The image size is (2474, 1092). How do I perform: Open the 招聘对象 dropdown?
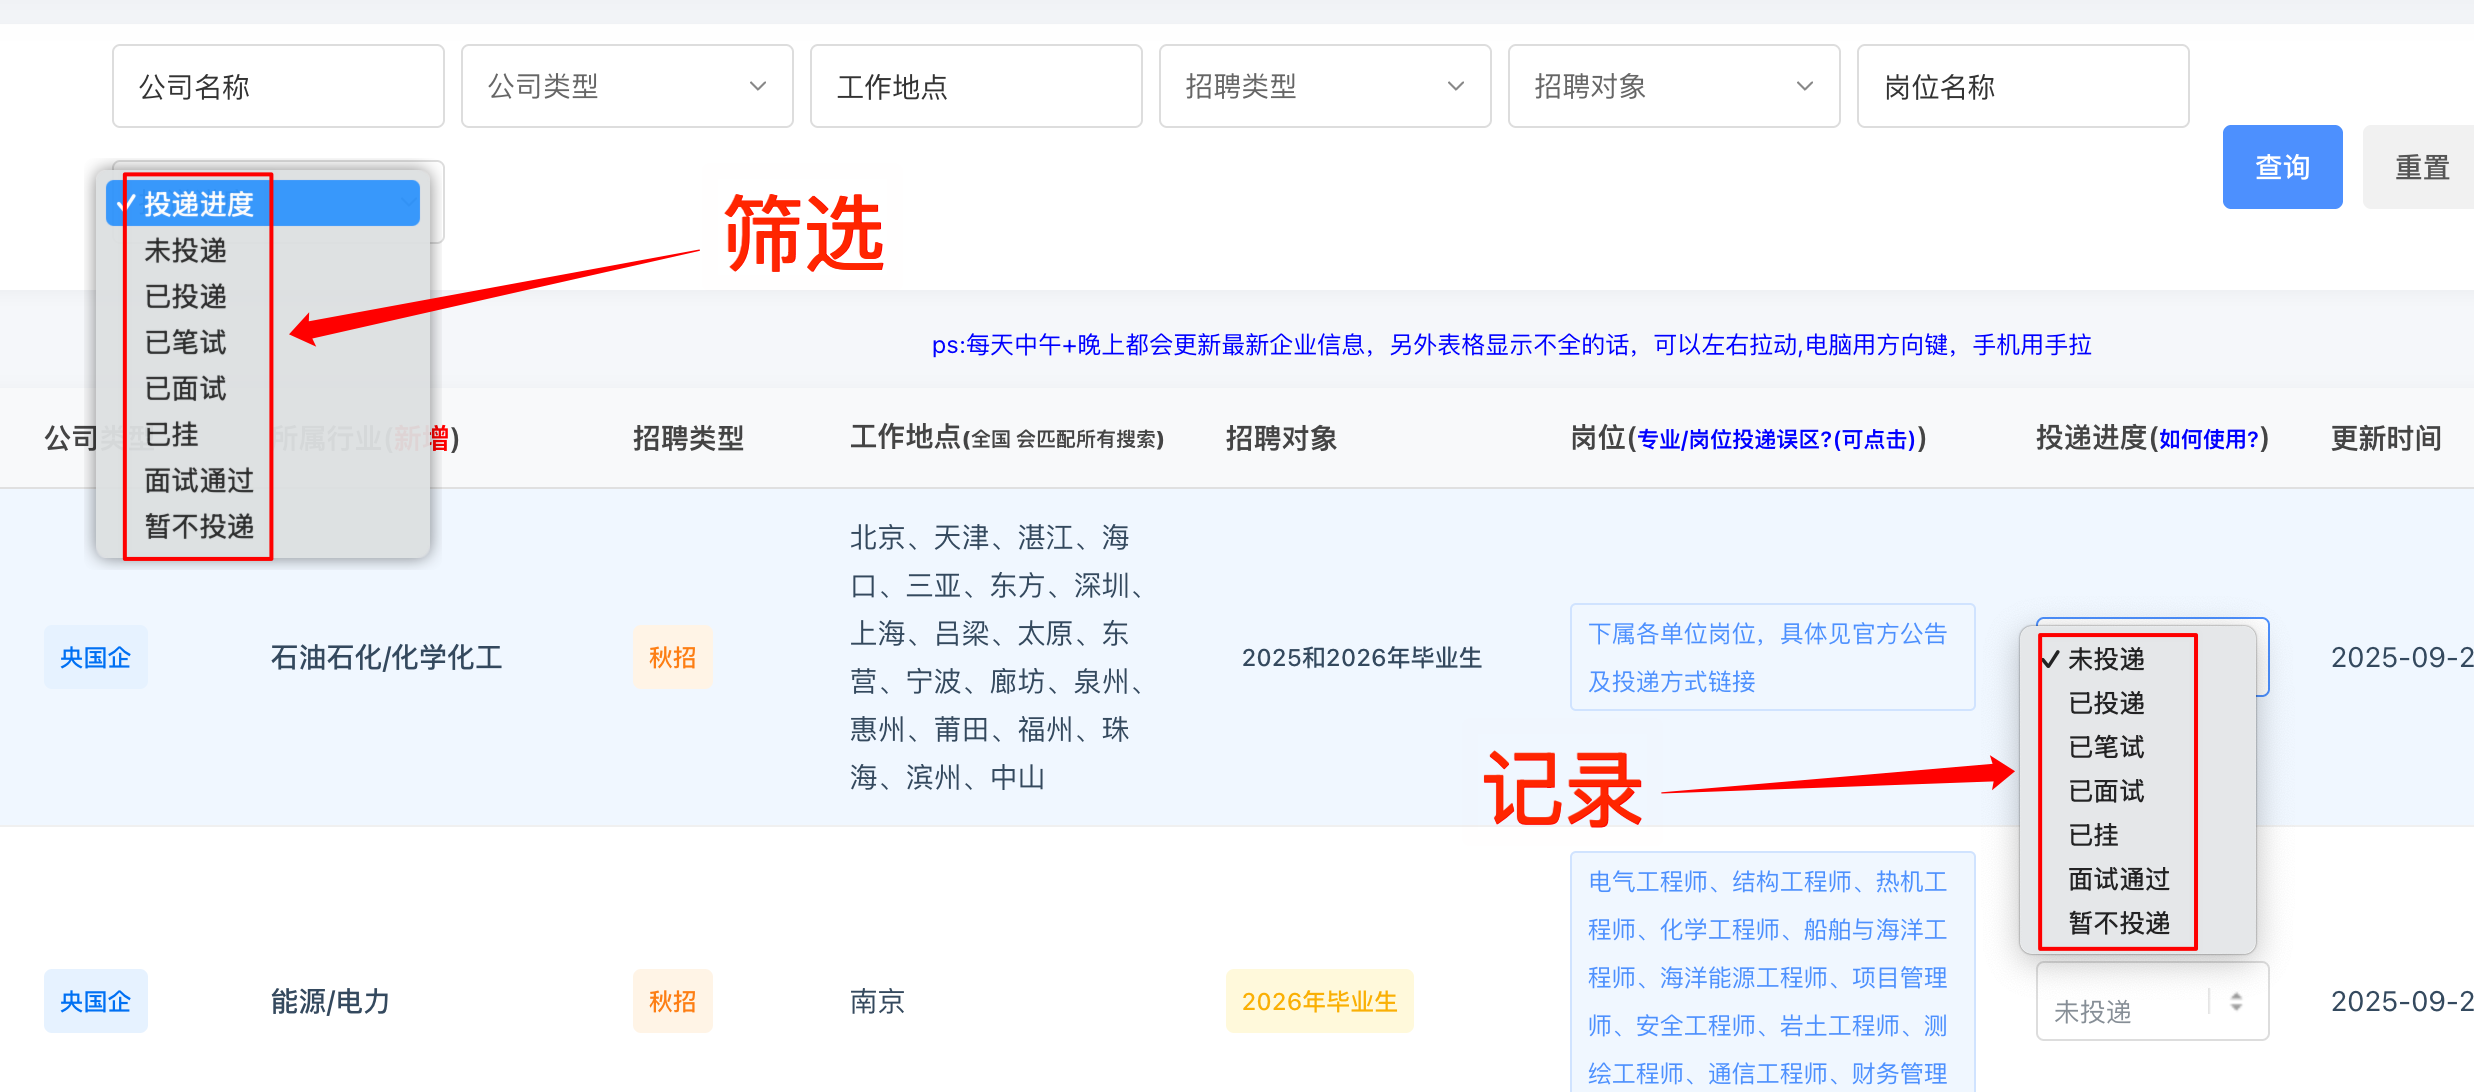pyautogui.click(x=1673, y=86)
